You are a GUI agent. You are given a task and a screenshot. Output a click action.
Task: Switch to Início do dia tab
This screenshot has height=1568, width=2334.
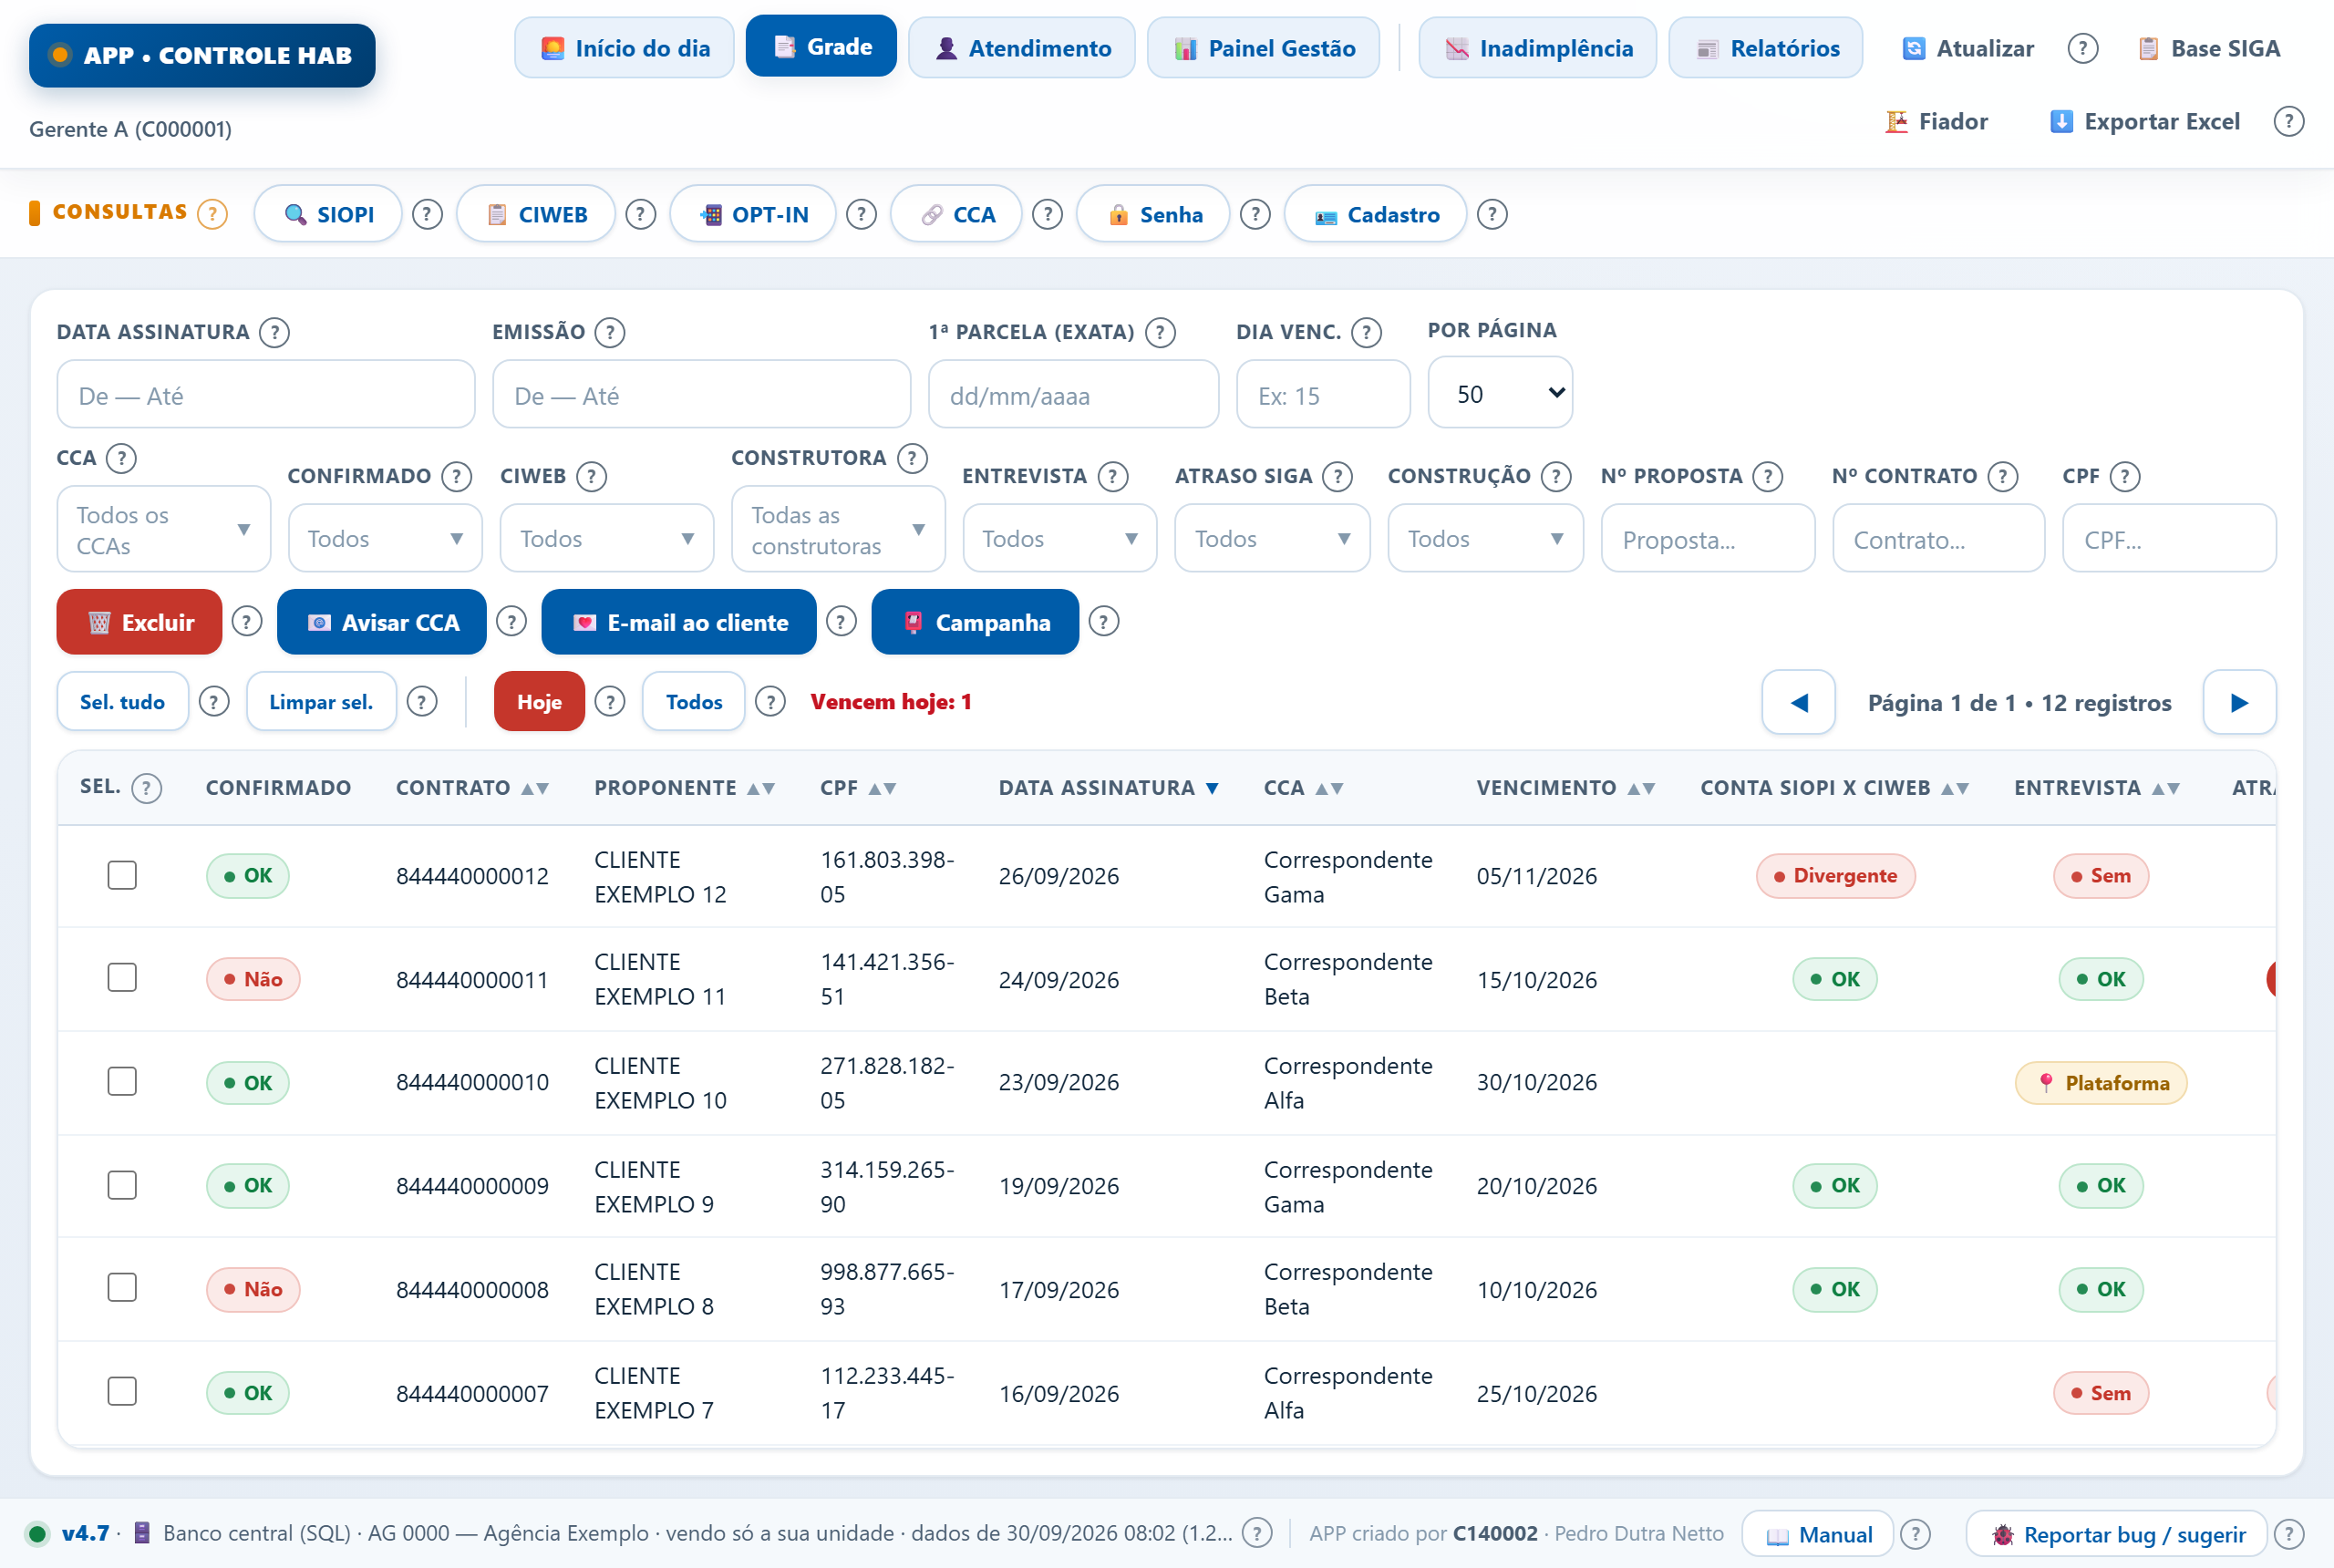[624, 48]
